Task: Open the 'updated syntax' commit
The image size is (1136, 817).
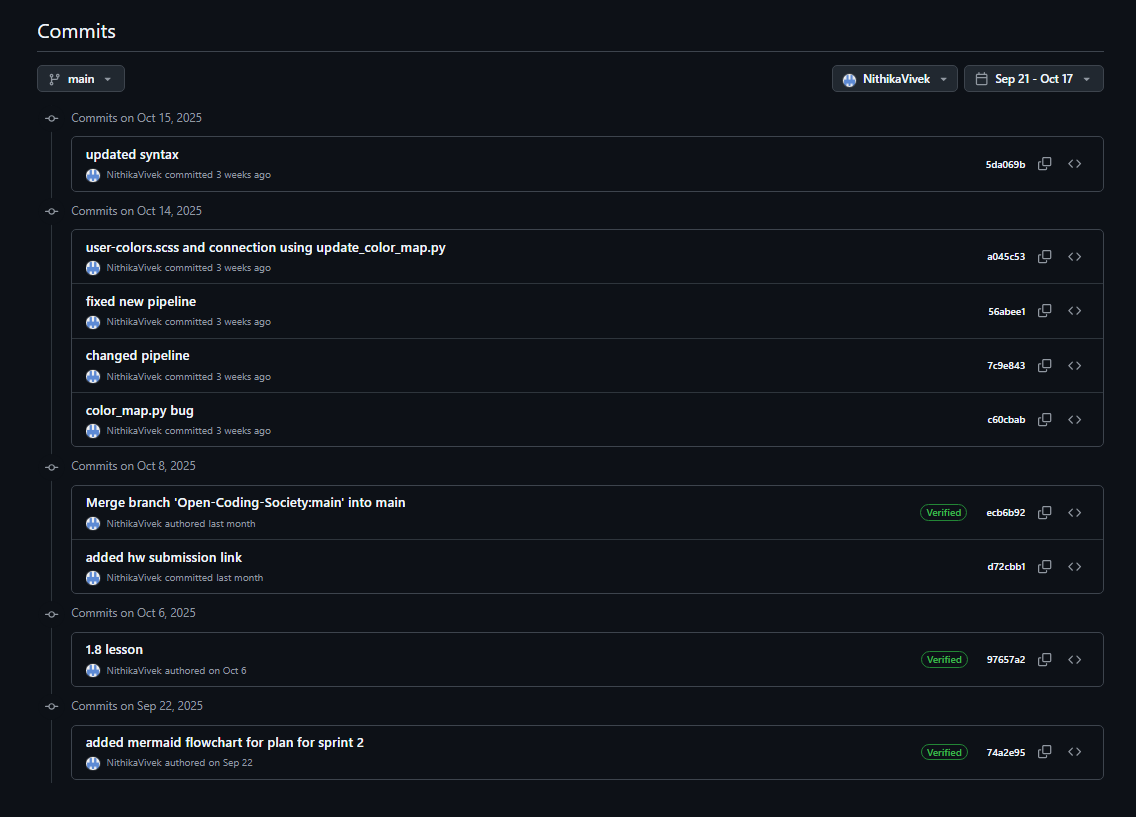Action: (x=132, y=154)
